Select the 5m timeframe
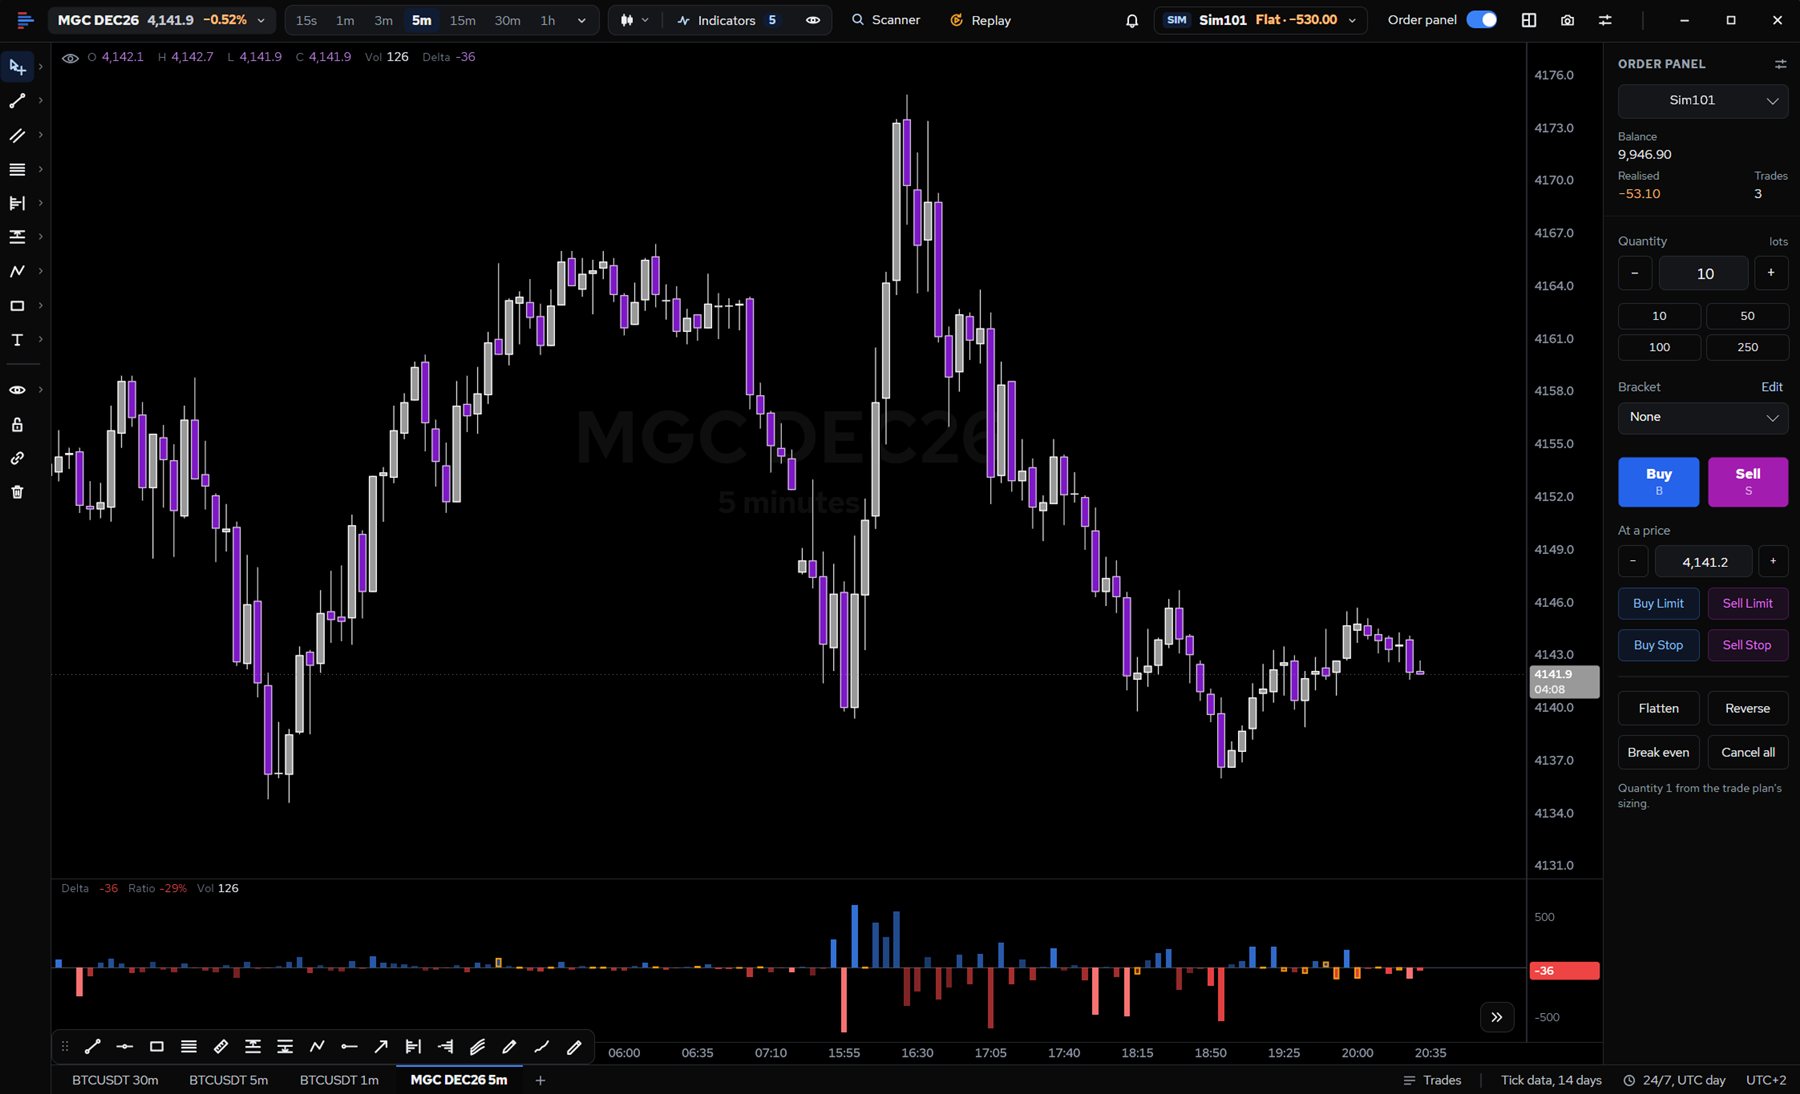Screen dimensions: 1800x1094 422,20
